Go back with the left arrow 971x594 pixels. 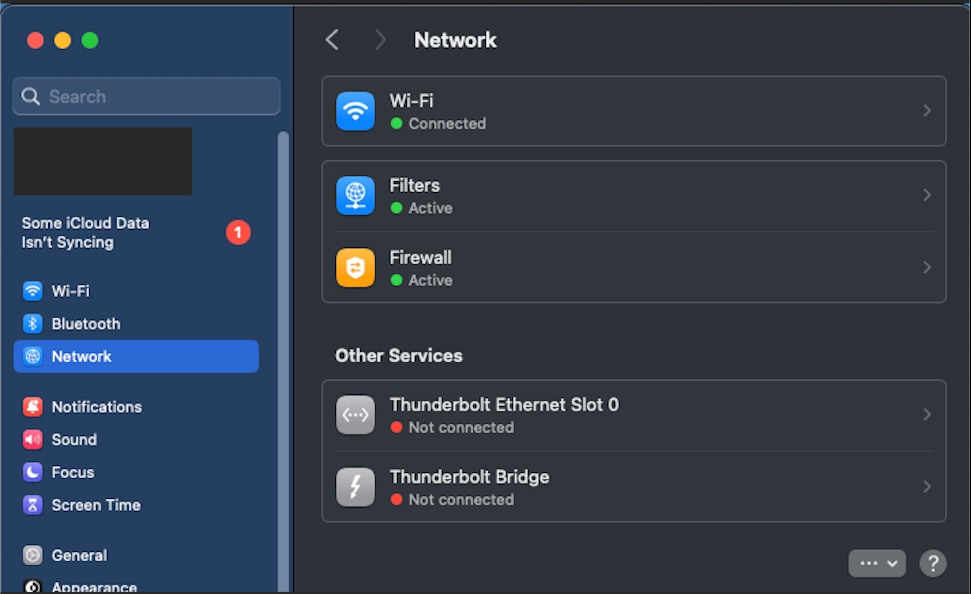tap(332, 40)
